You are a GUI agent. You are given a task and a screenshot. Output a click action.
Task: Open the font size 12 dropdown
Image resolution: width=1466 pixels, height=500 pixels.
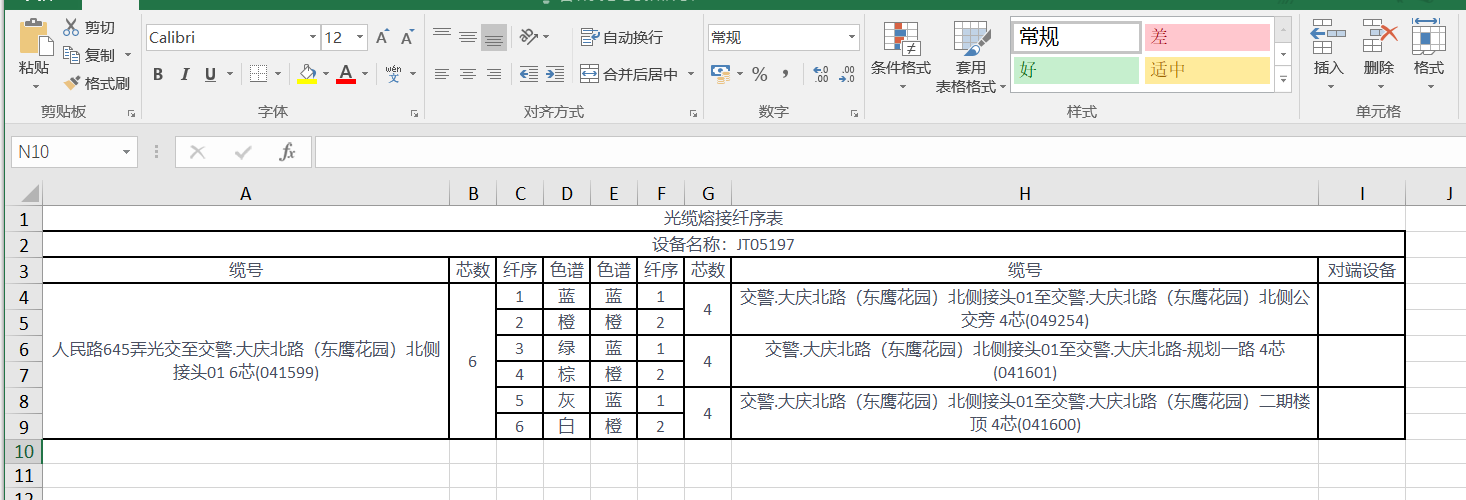tap(361, 38)
